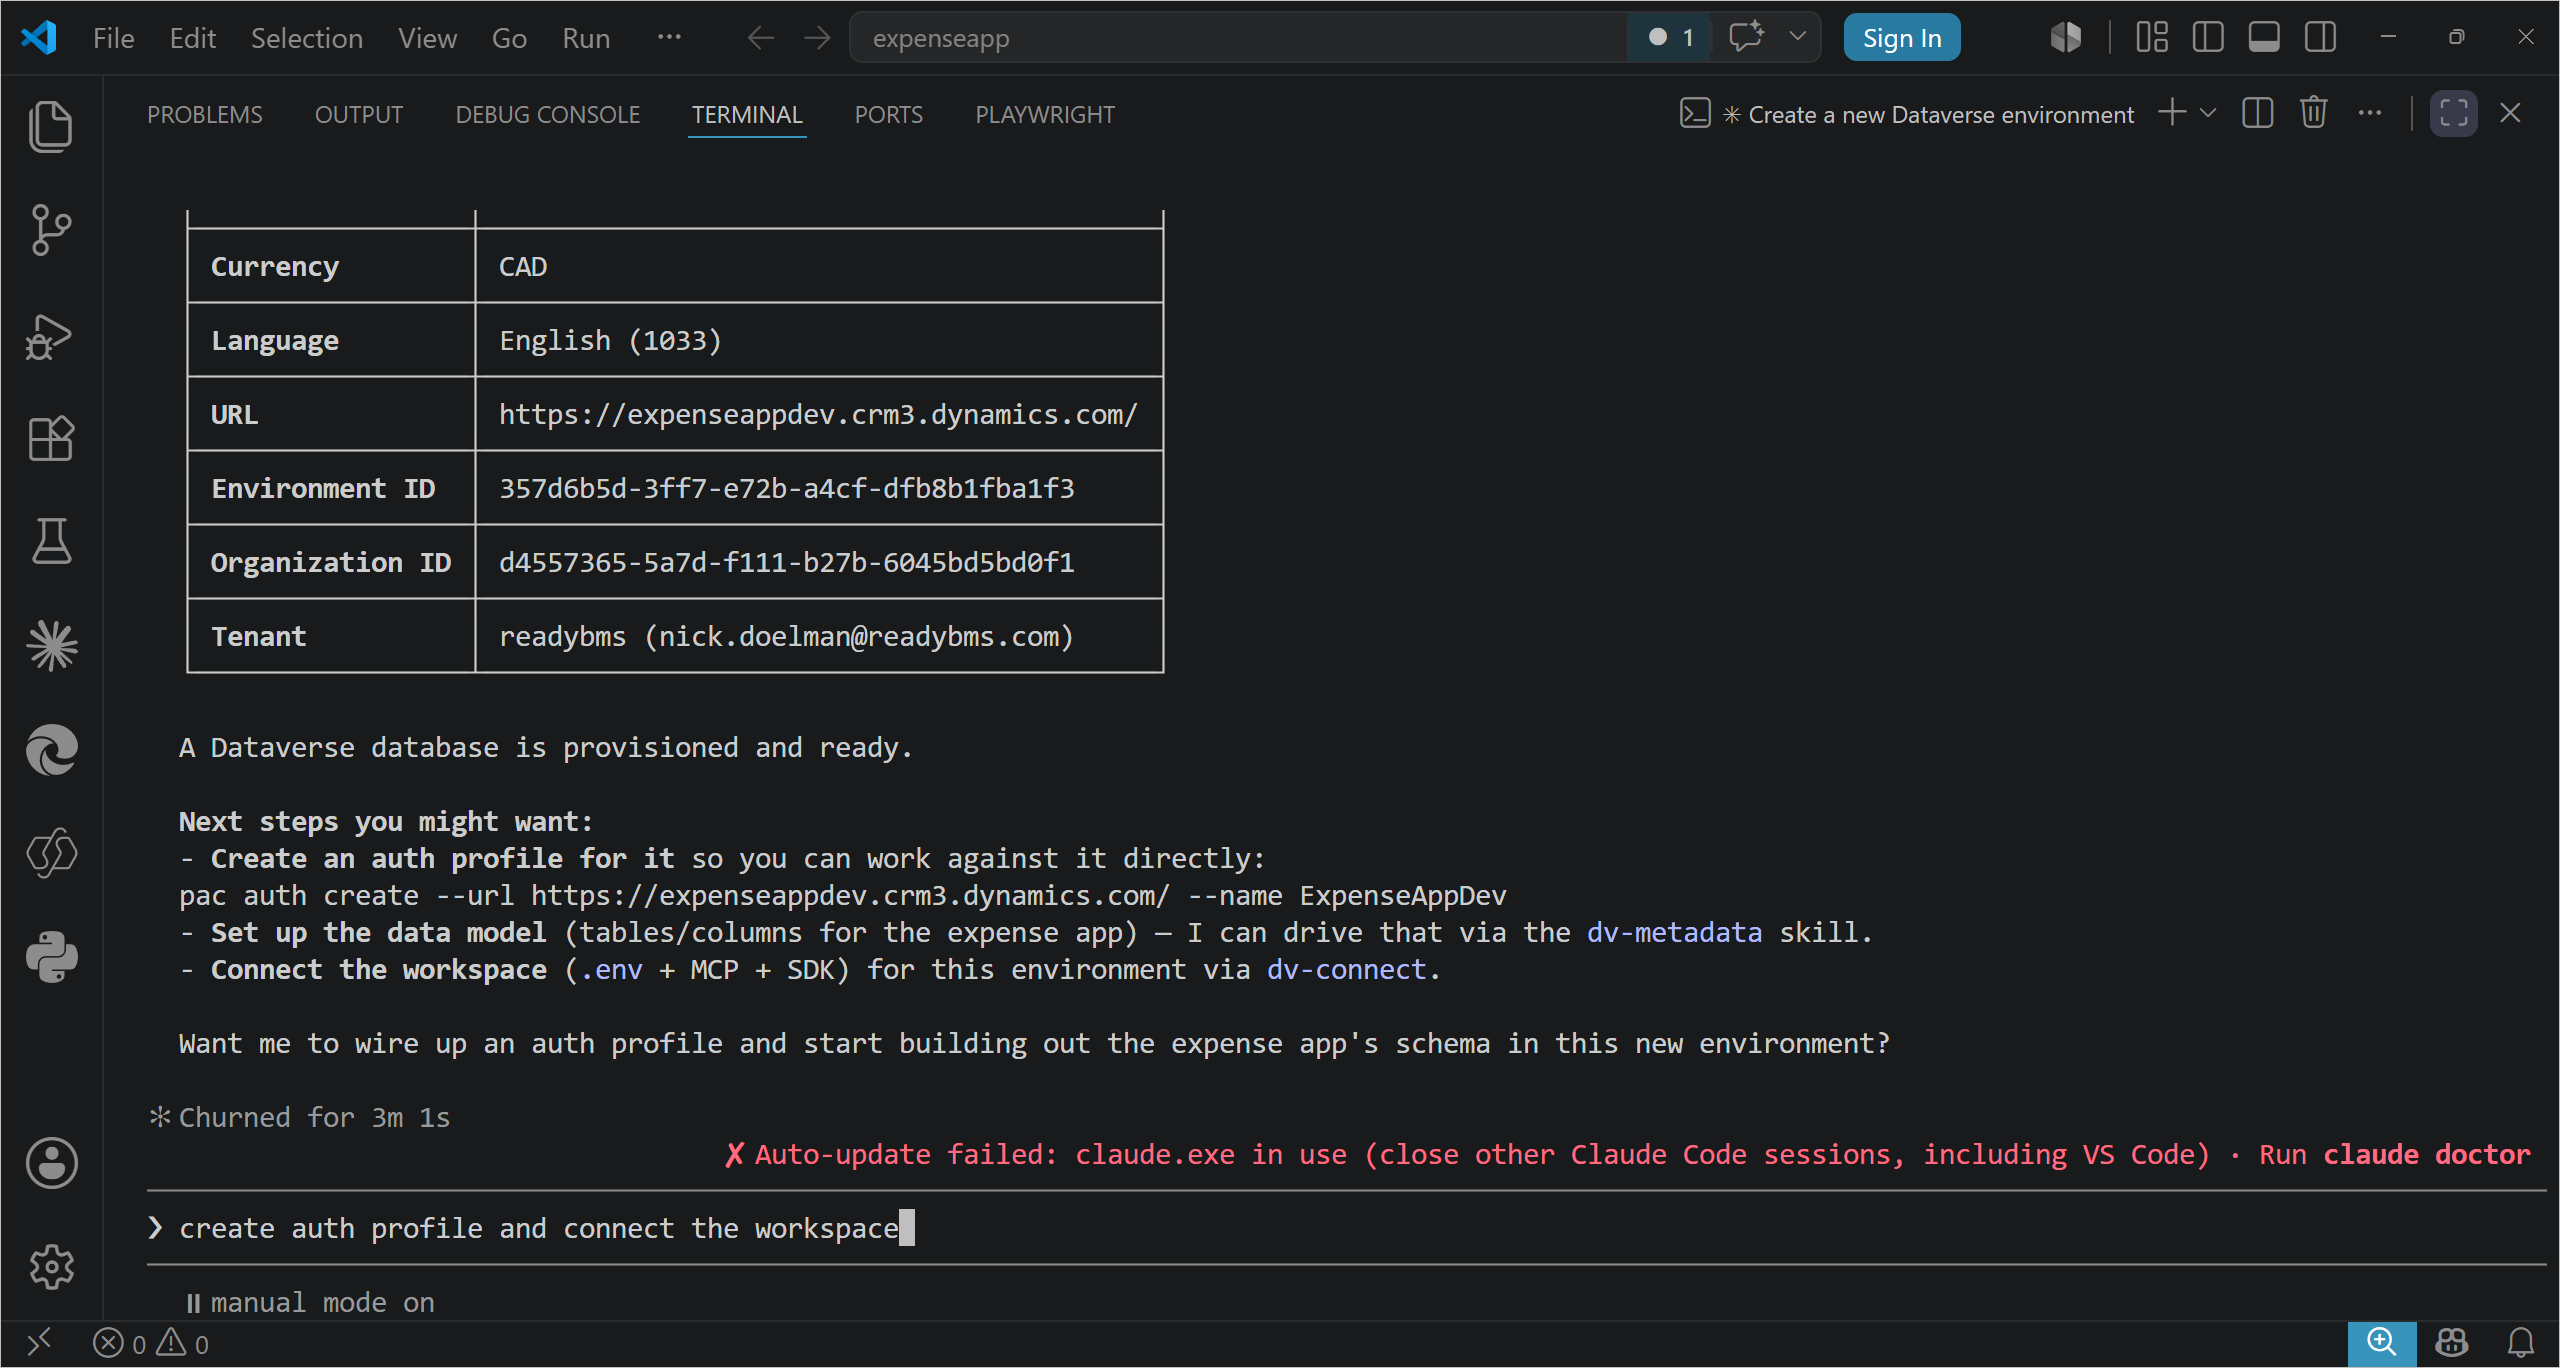Switch to the DEBUG CONSOLE tab
This screenshot has width=2560, height=1368.
[547, 115]
